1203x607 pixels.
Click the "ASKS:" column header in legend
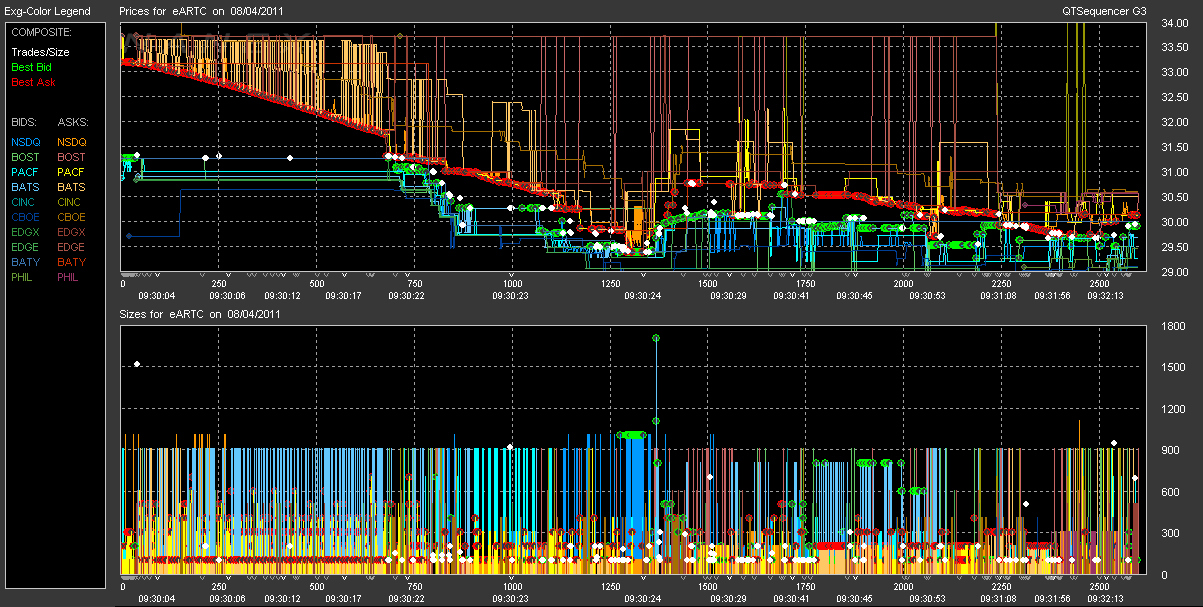point(72,122)
